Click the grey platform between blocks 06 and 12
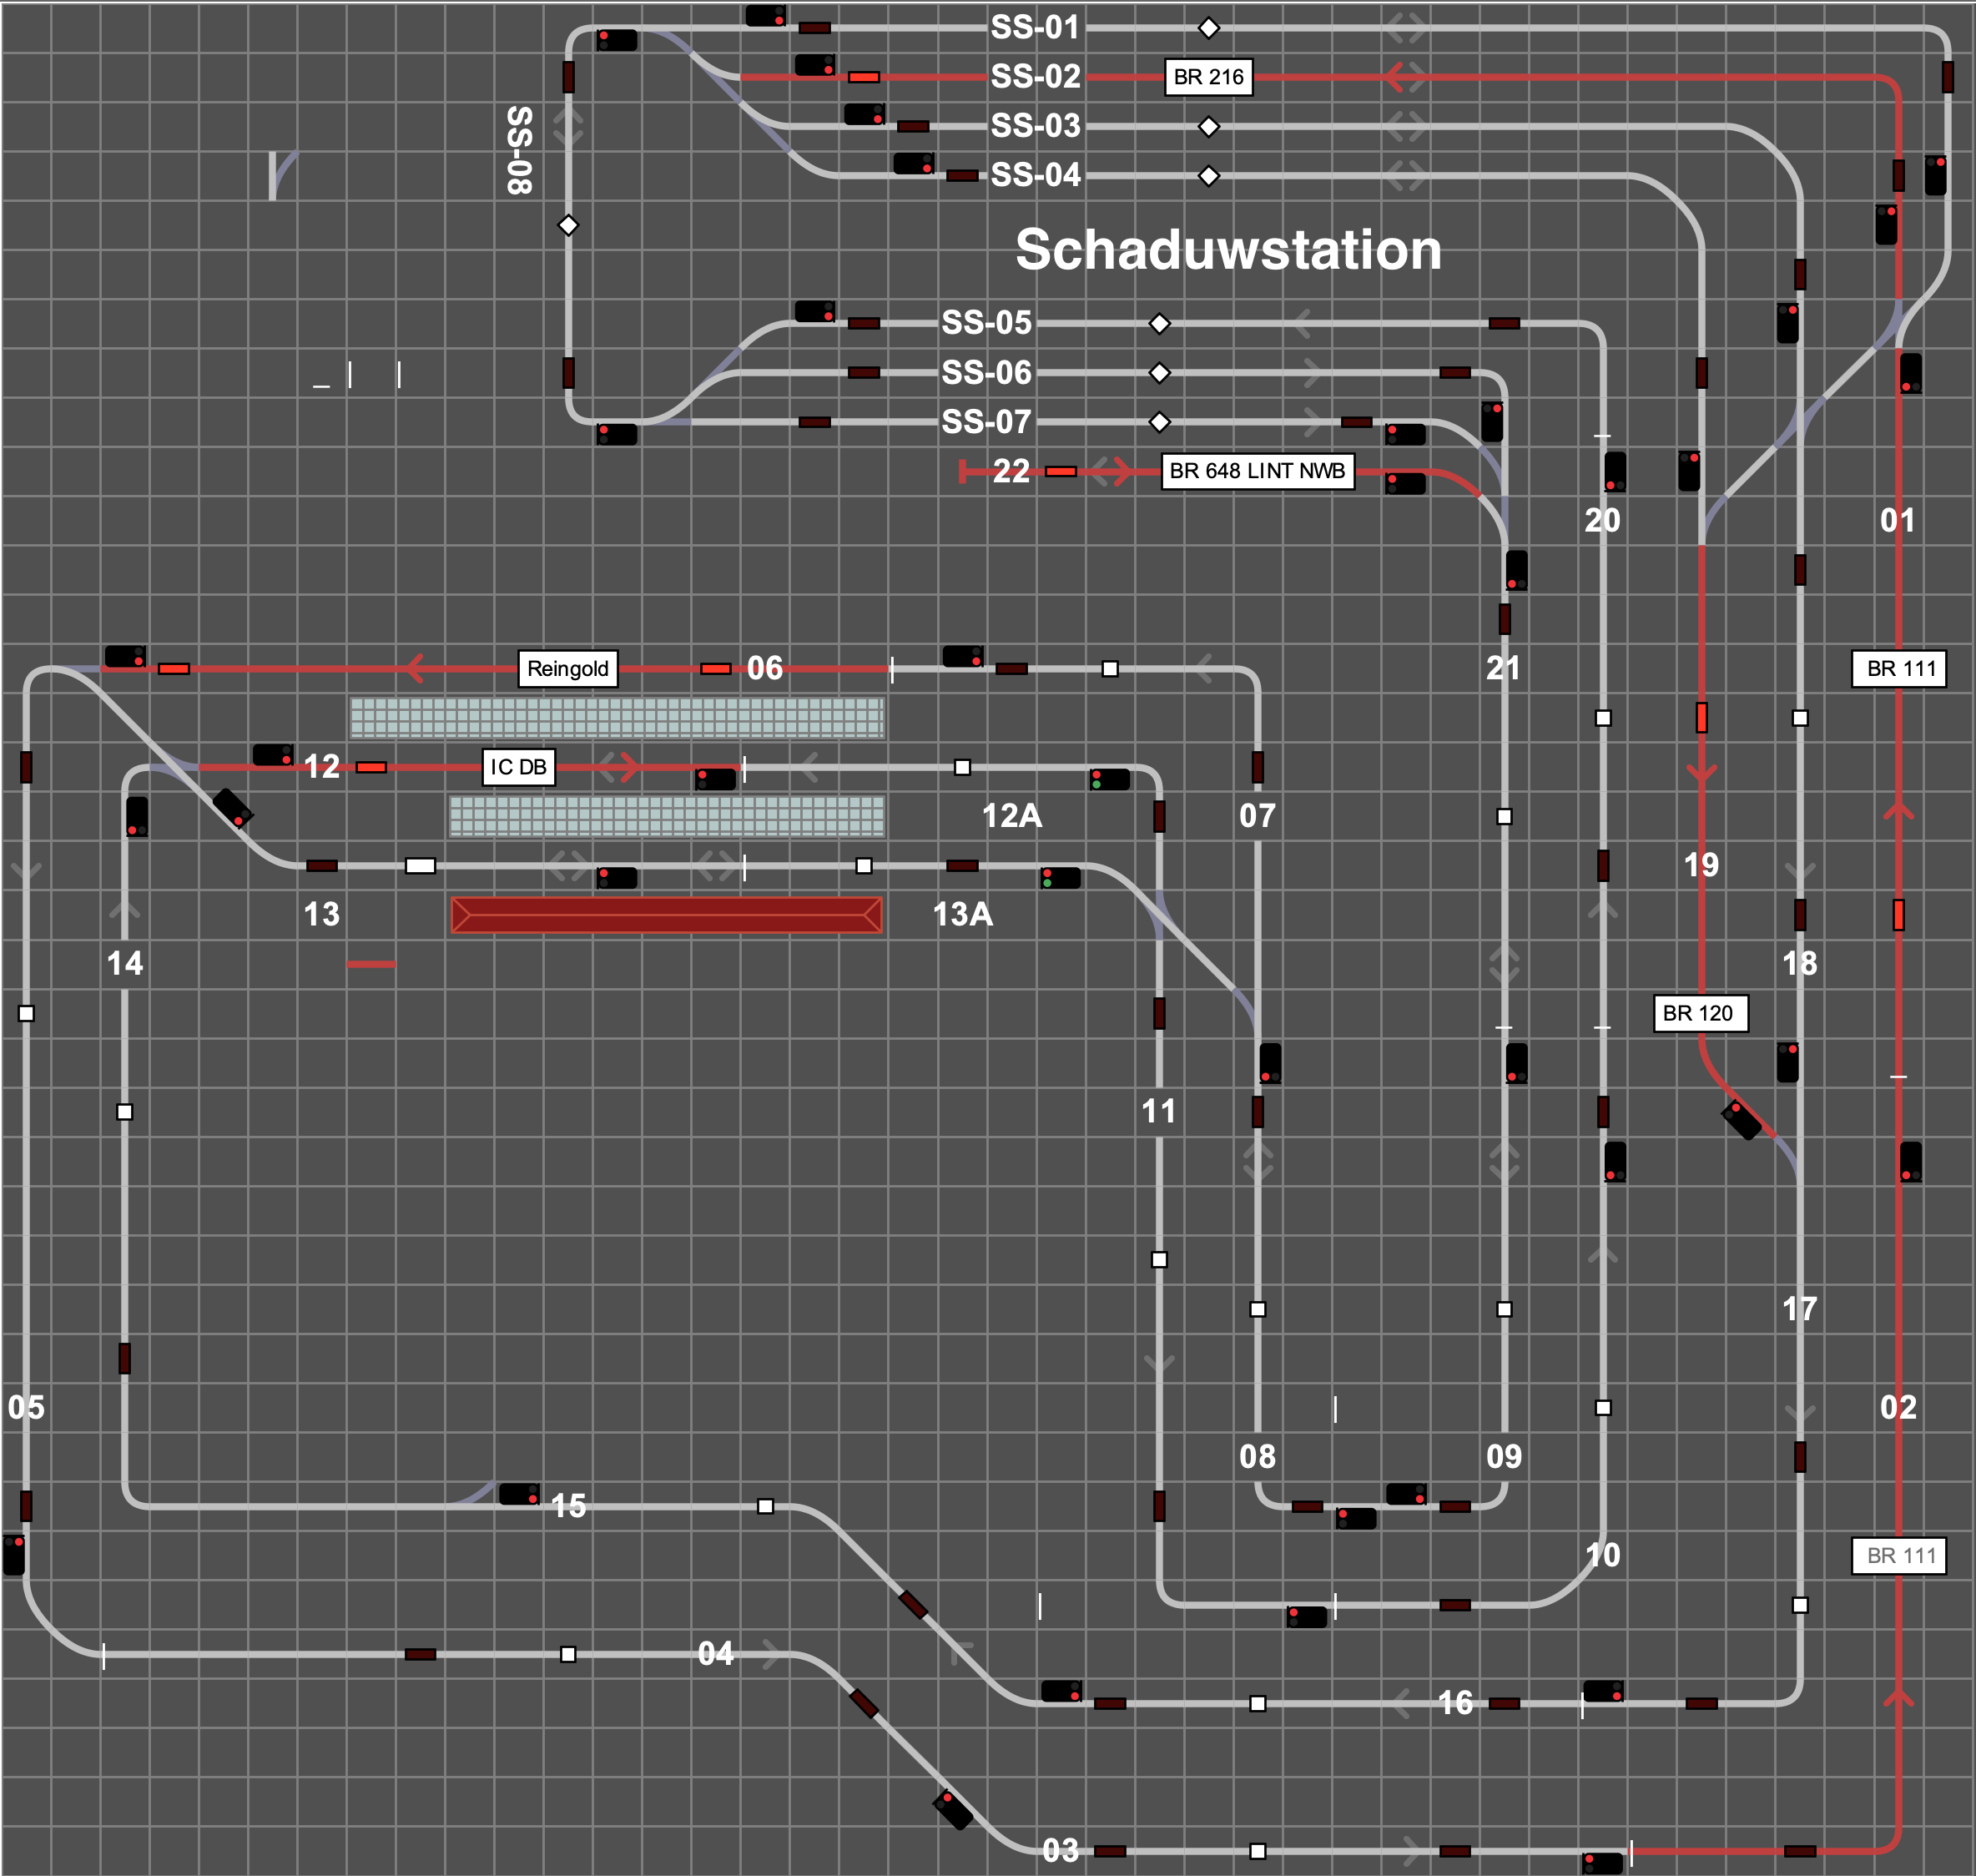 click(617, 717)
